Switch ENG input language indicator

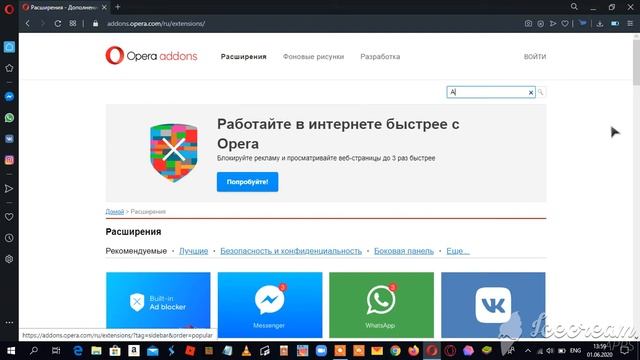[x=575, y=351]
